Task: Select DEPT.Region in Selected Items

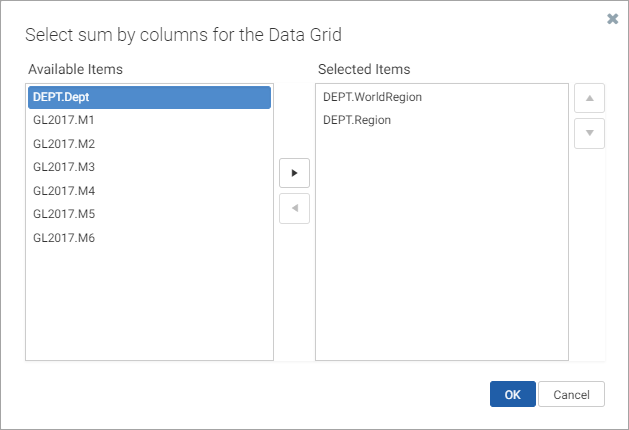Action: click(442, 120)
